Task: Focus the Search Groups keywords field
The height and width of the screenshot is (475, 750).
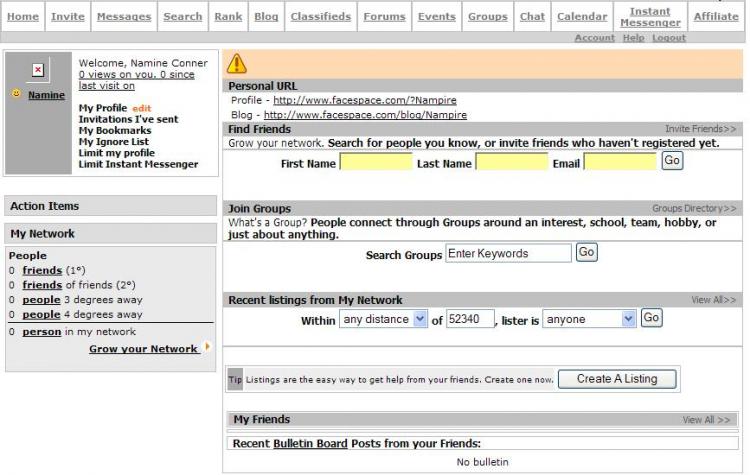Action: [x=508, y=254]
